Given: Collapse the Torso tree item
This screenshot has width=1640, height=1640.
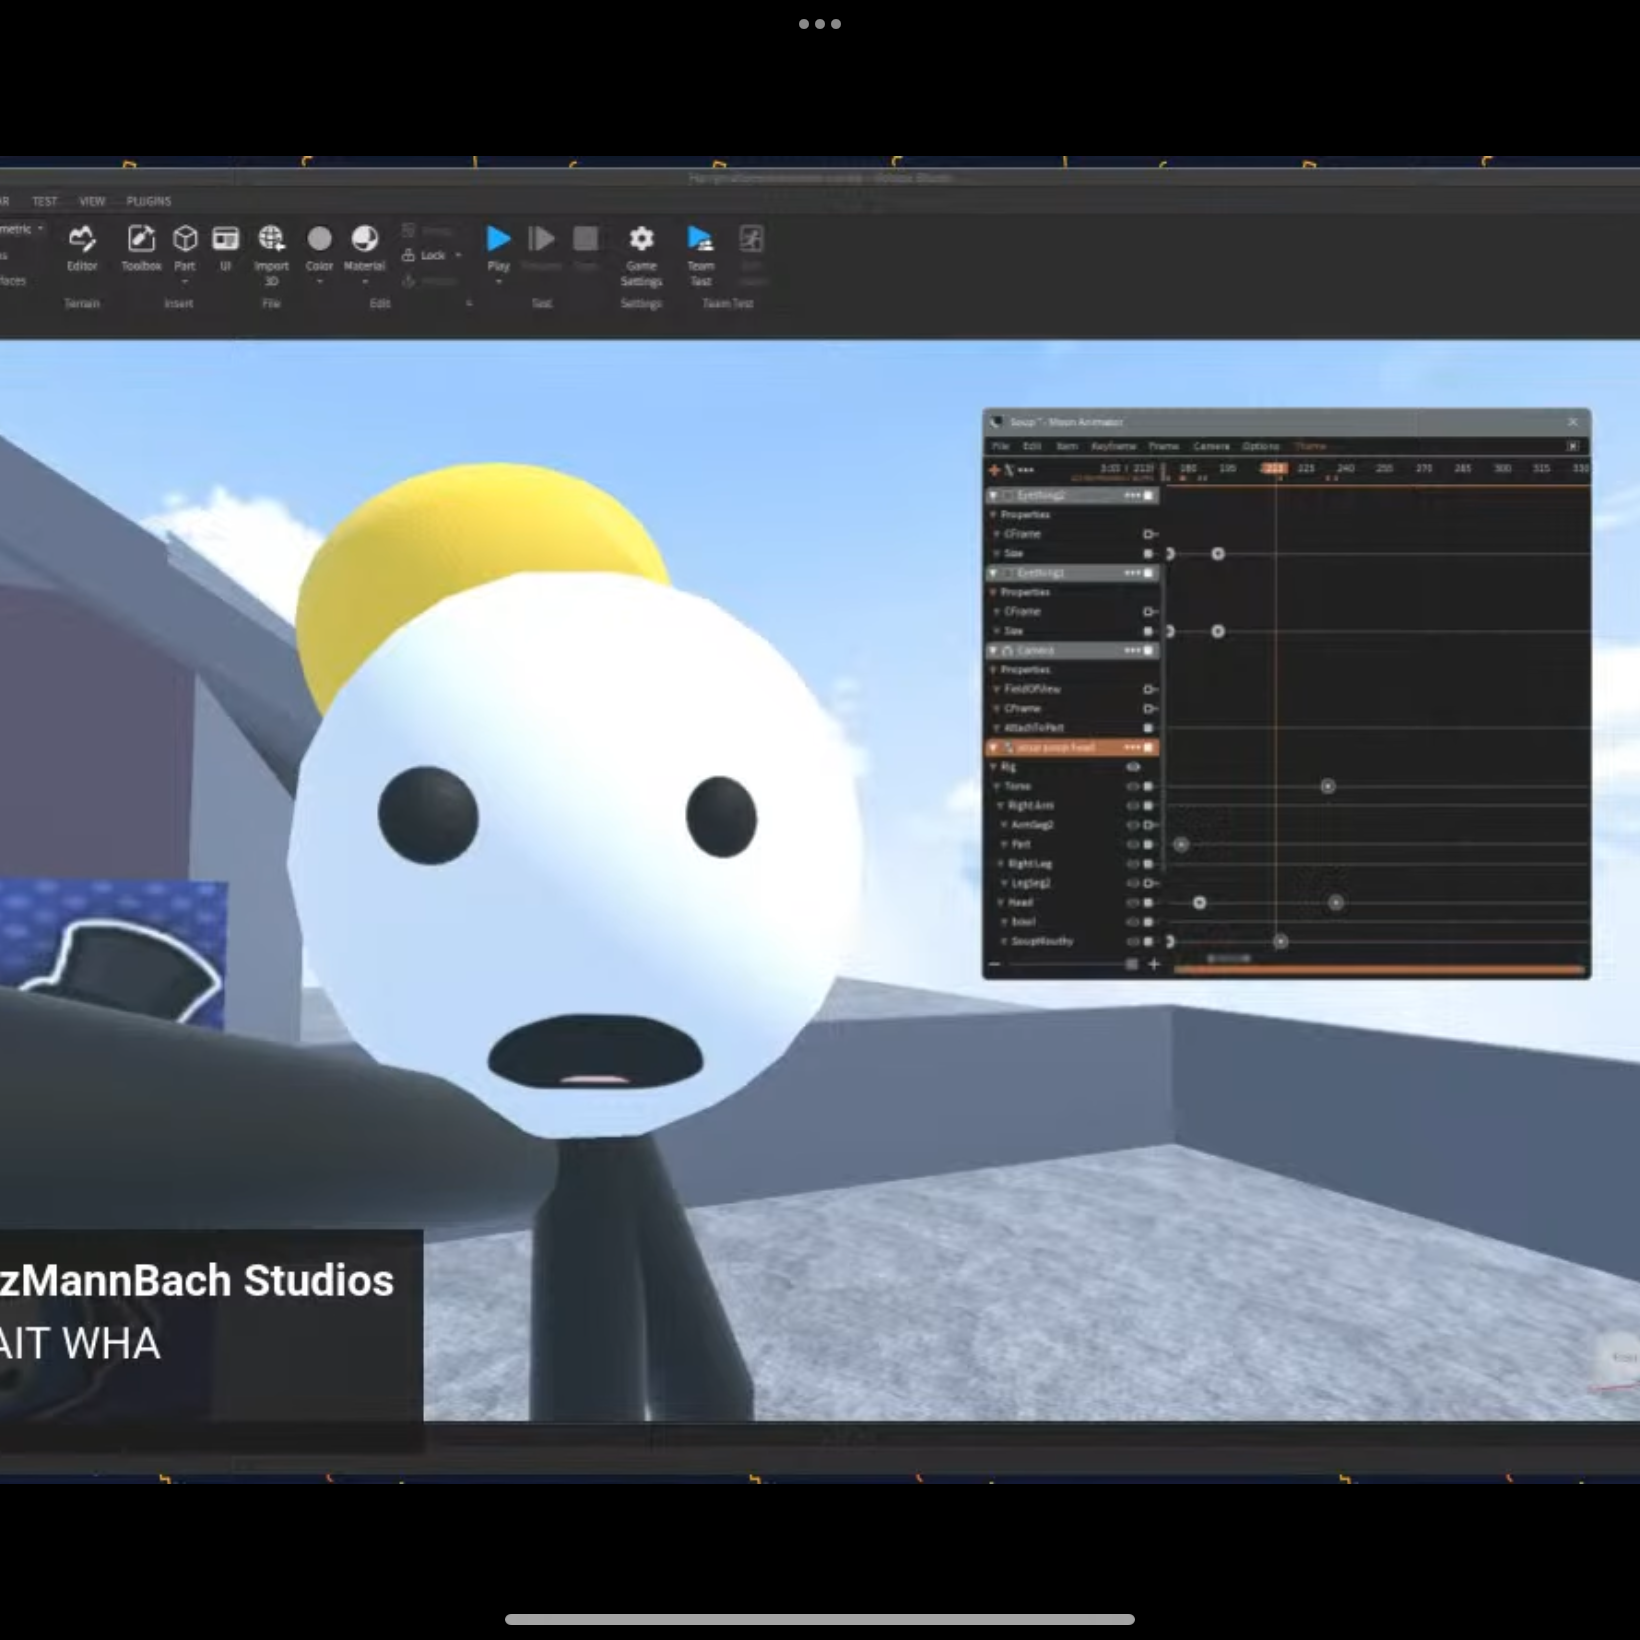Looking at the screenshot, I should (997, 787).
